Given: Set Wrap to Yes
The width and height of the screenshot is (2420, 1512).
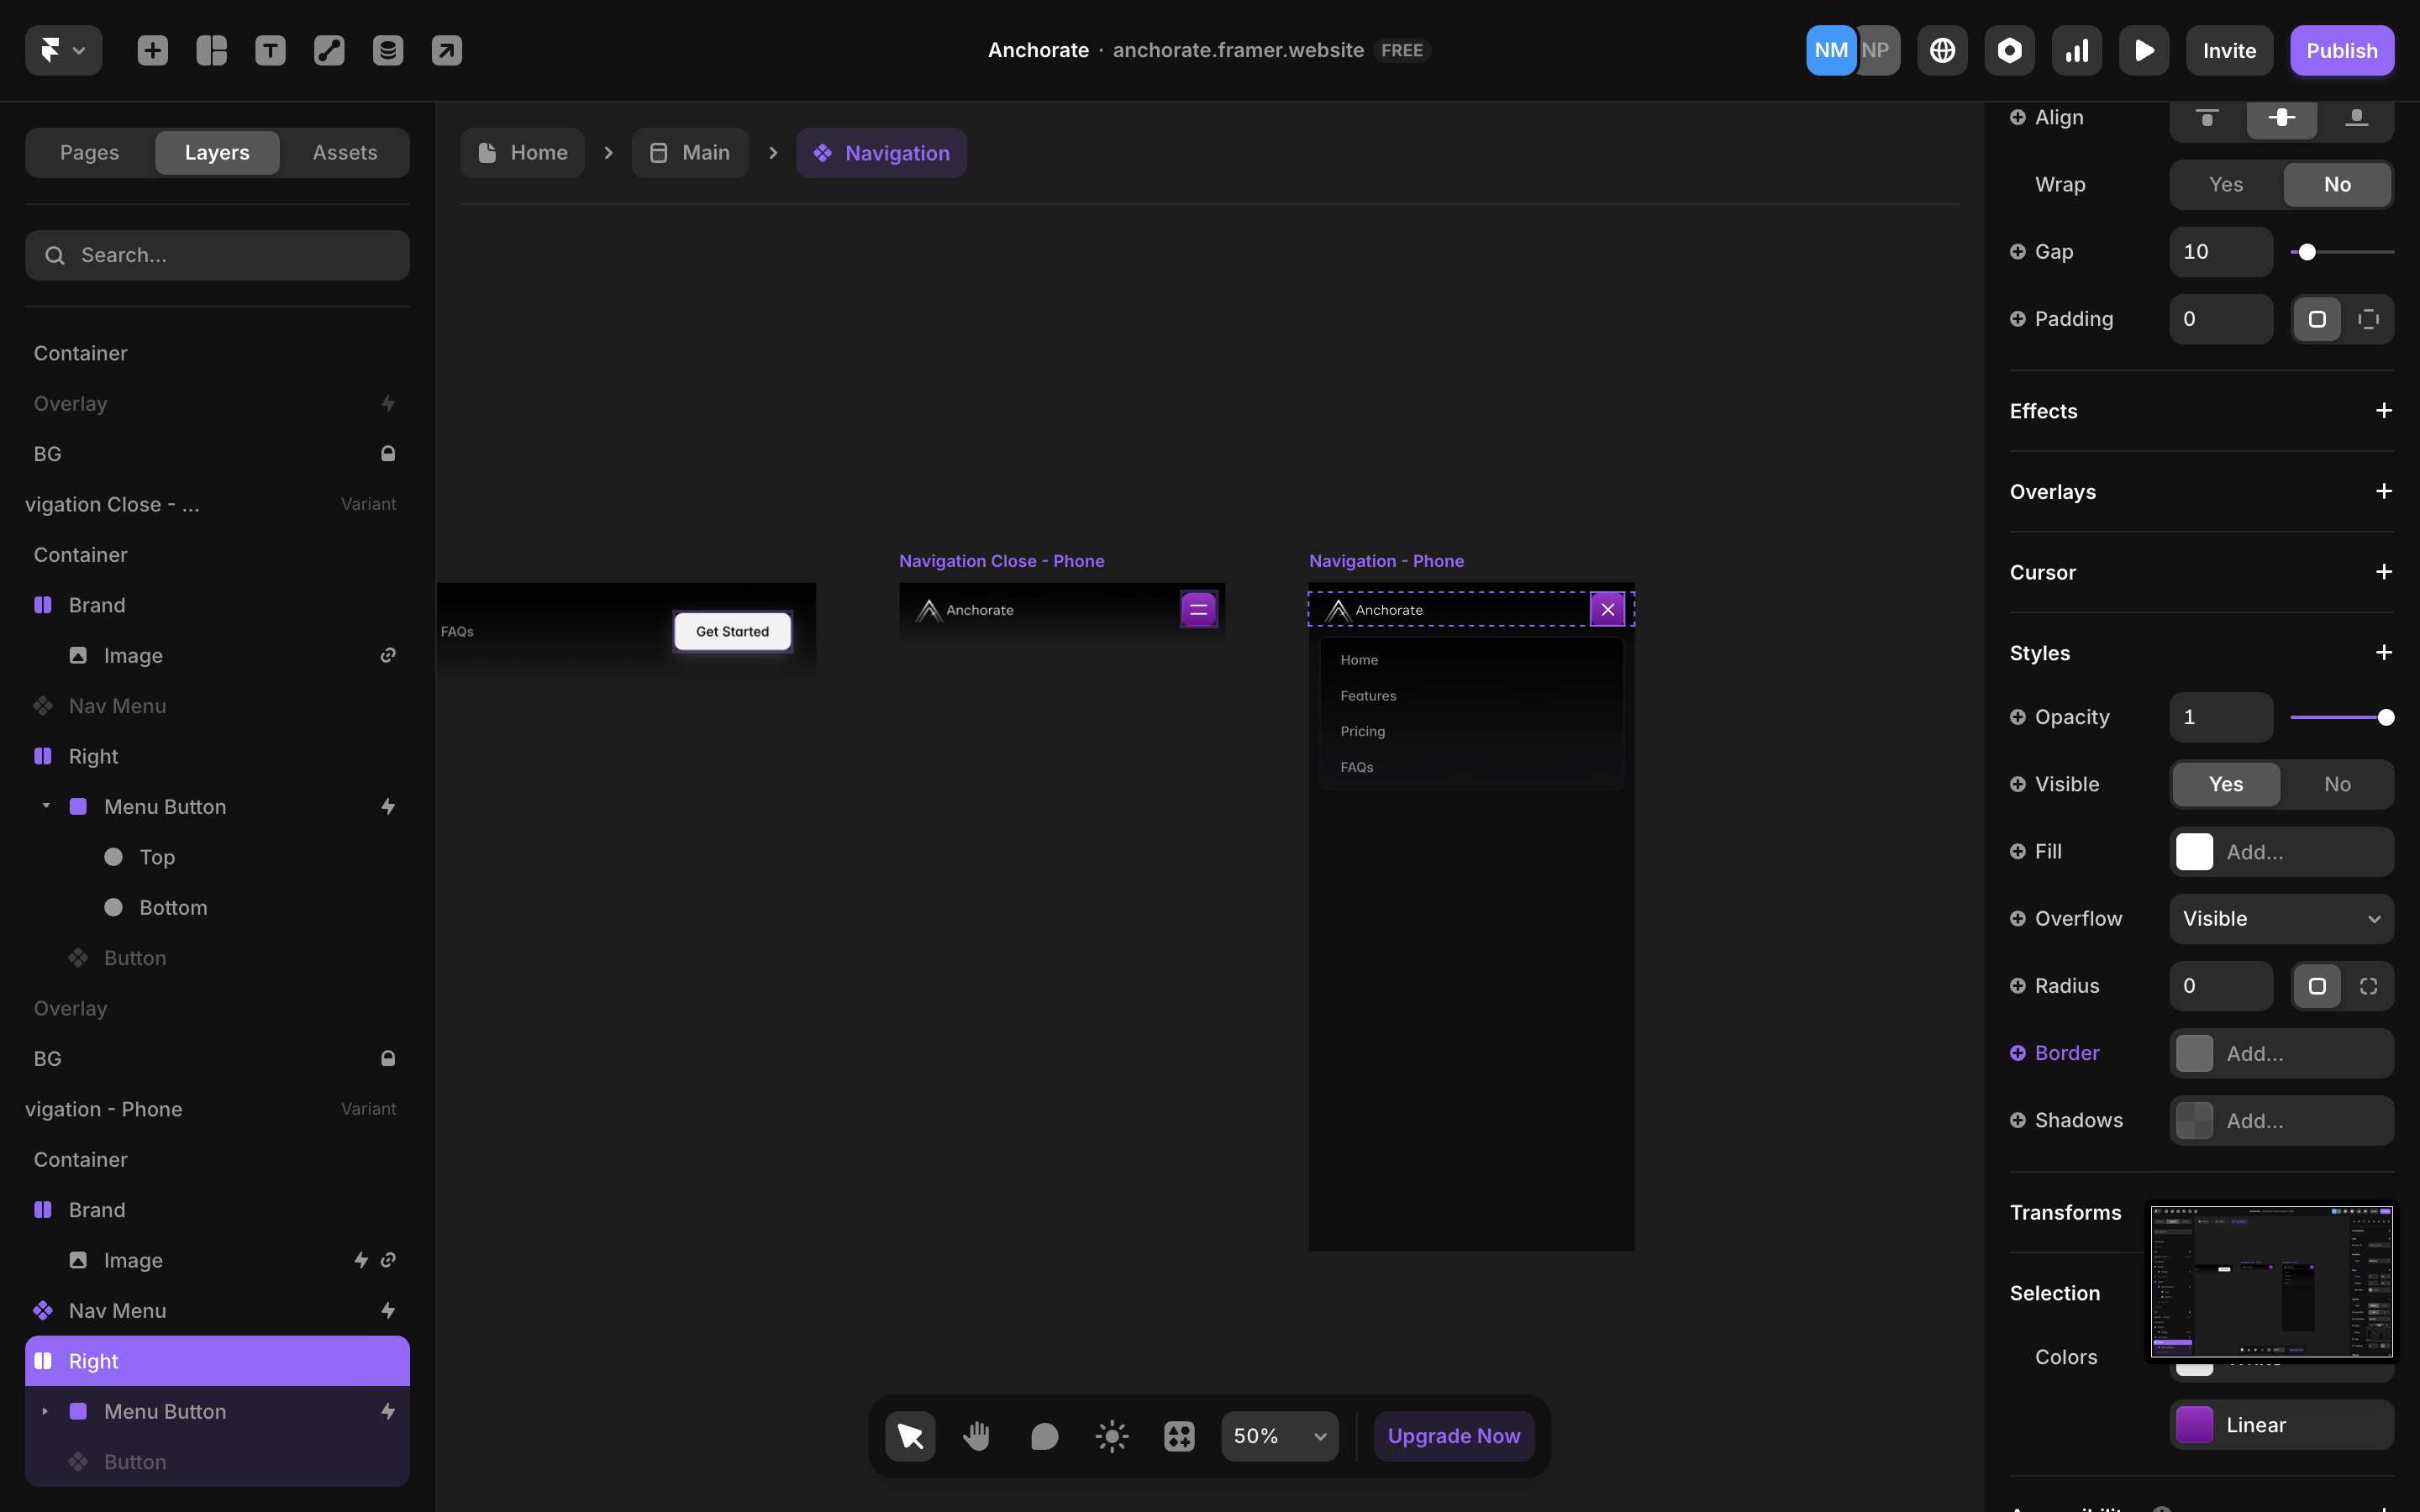Looking at the screenshot, I should point(2225,184).
